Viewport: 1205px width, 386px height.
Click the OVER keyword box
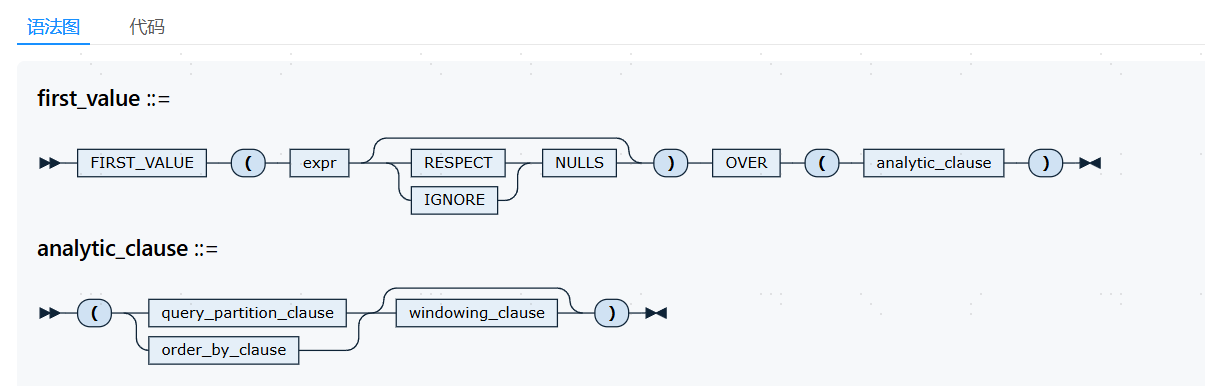[746, 162]
